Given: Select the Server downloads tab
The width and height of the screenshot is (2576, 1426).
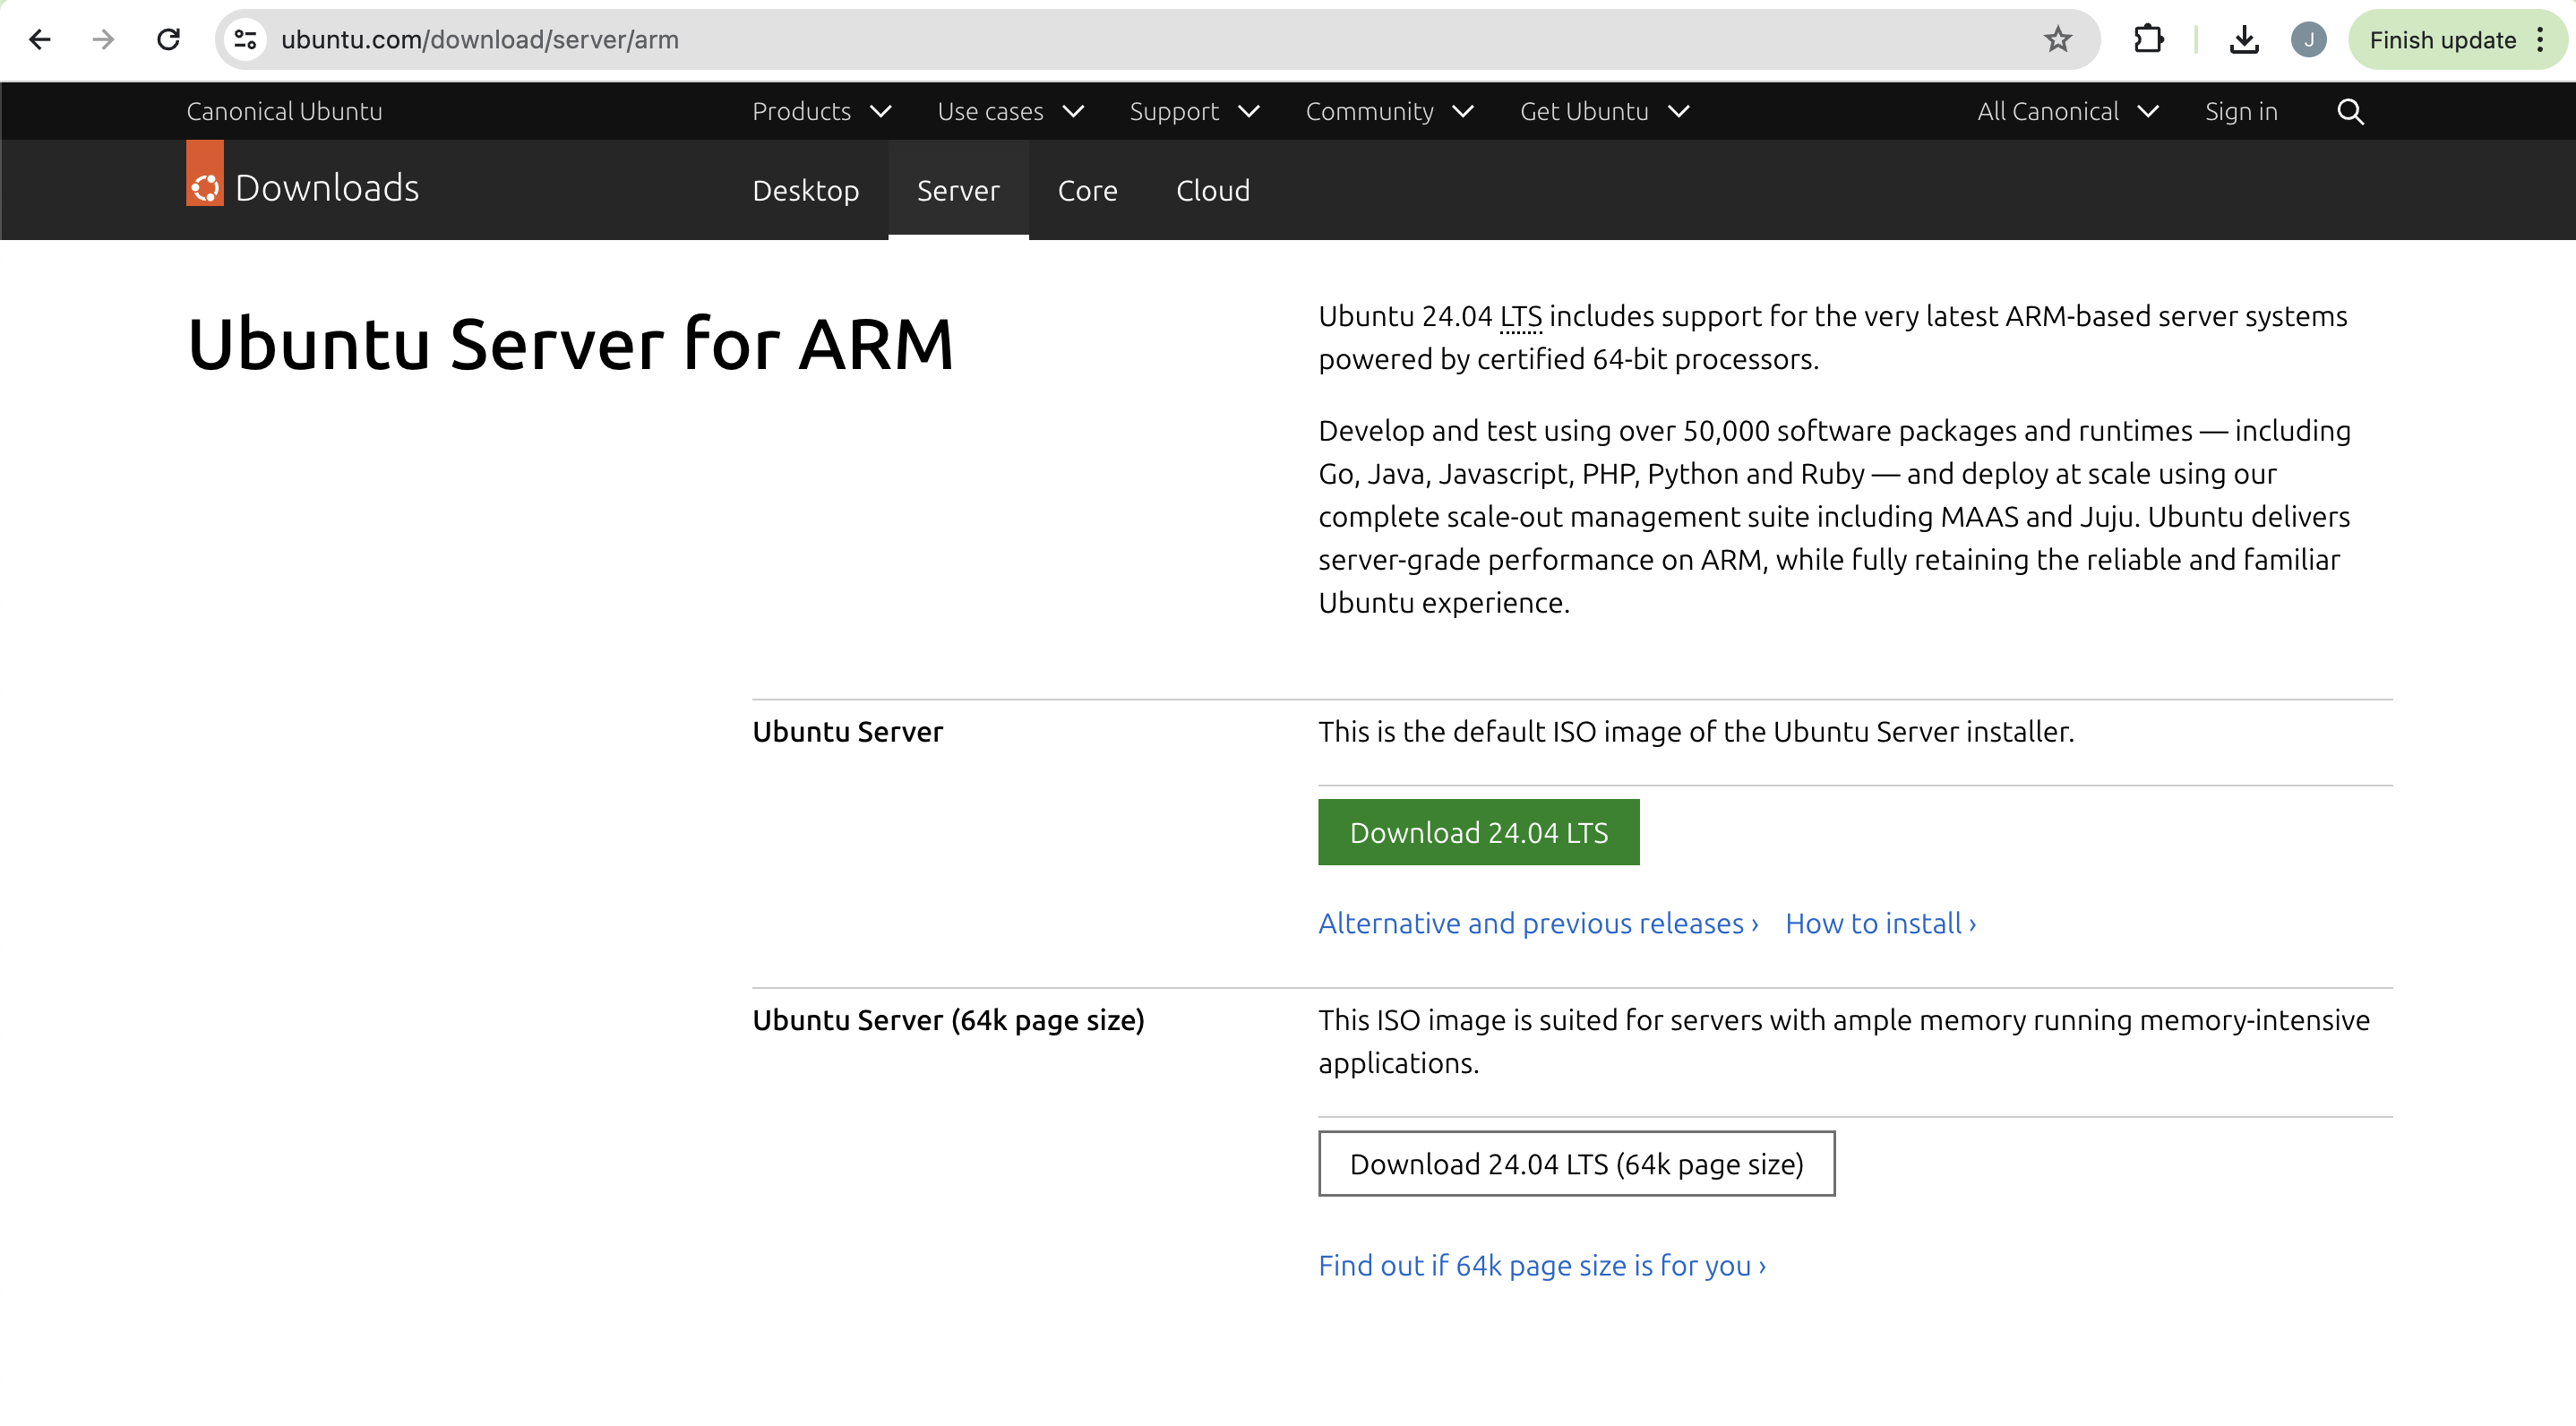Looking at the screenshot, I should [958, 190].
